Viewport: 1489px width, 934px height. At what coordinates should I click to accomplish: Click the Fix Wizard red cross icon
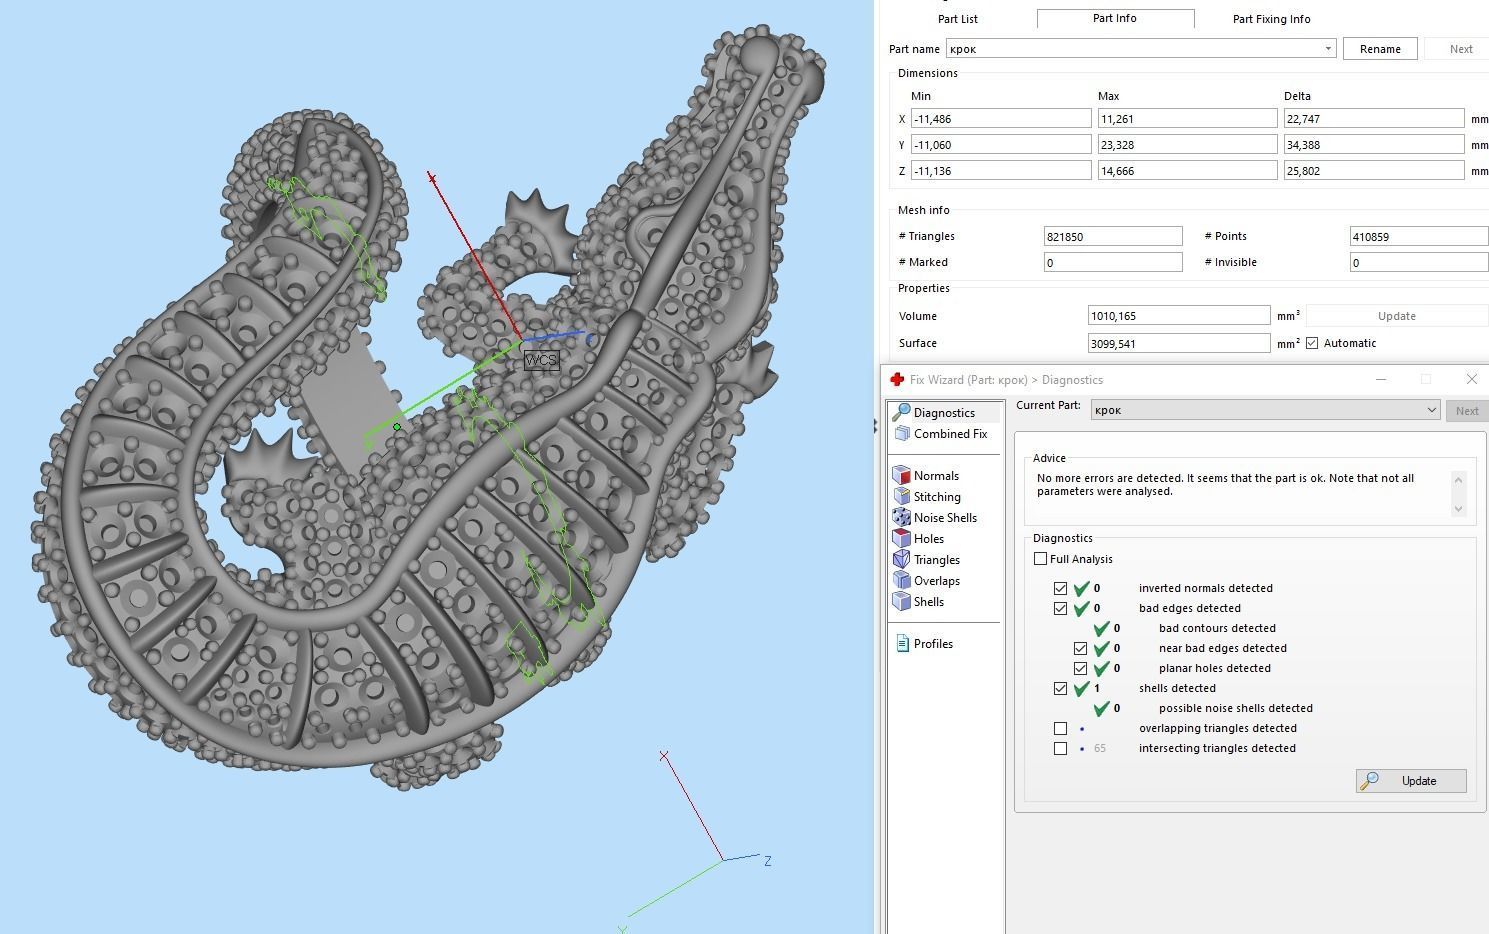pyautogui.click(x=897, y=380)
